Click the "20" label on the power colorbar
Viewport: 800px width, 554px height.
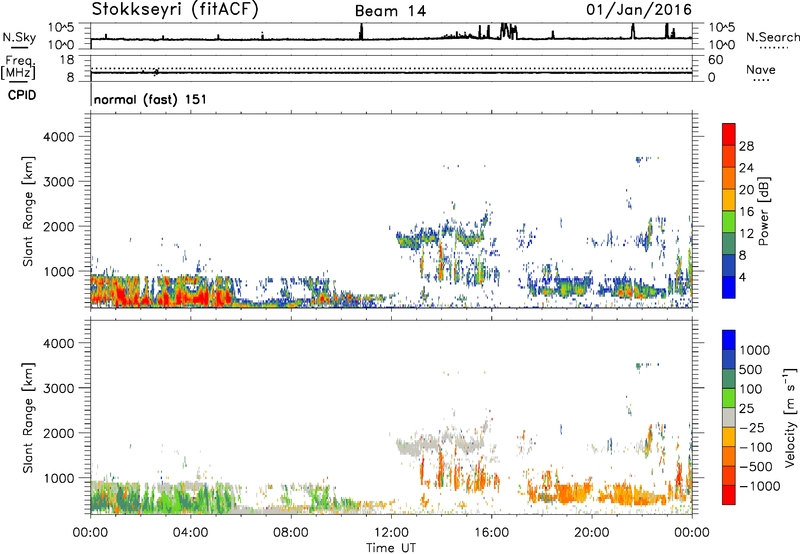coord(746,190)
